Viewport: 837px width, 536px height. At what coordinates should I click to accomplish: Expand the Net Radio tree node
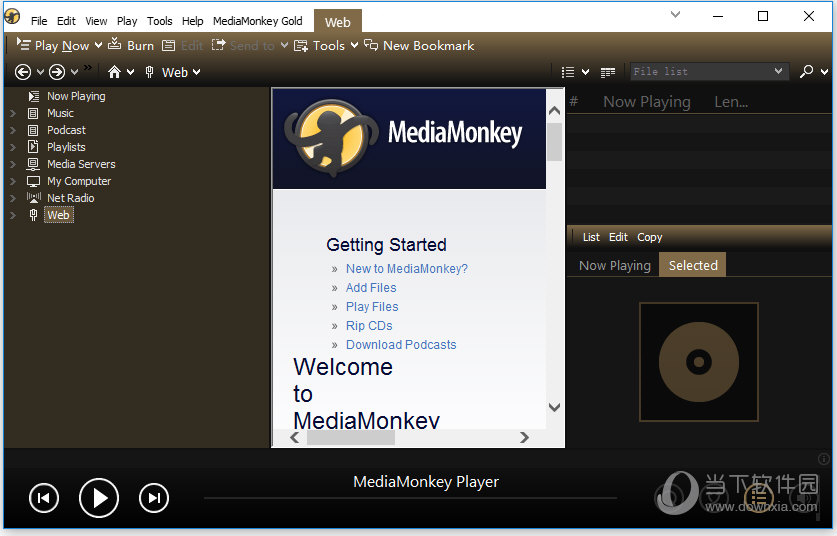tap(13, 198)
